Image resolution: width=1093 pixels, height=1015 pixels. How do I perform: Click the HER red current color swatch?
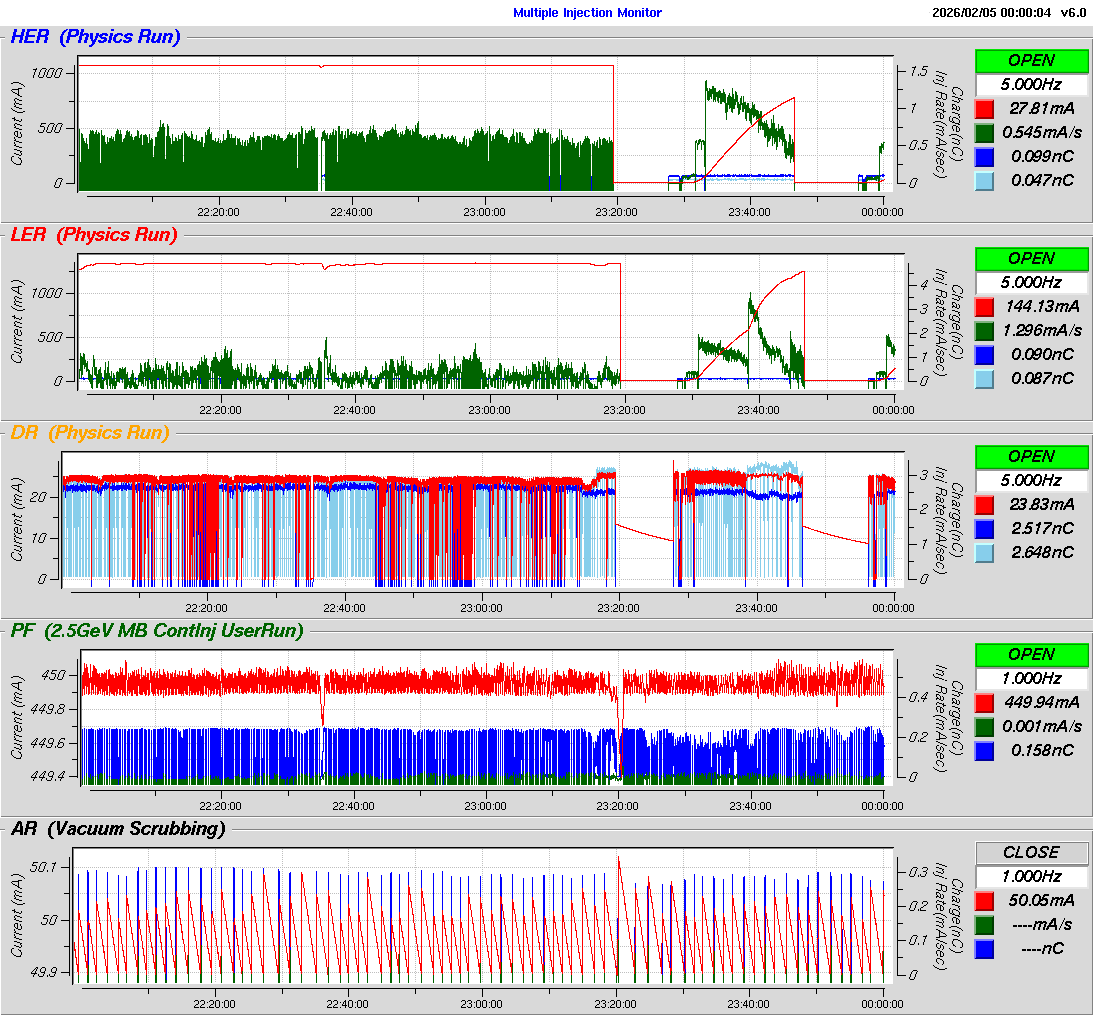tap(985, 108)
